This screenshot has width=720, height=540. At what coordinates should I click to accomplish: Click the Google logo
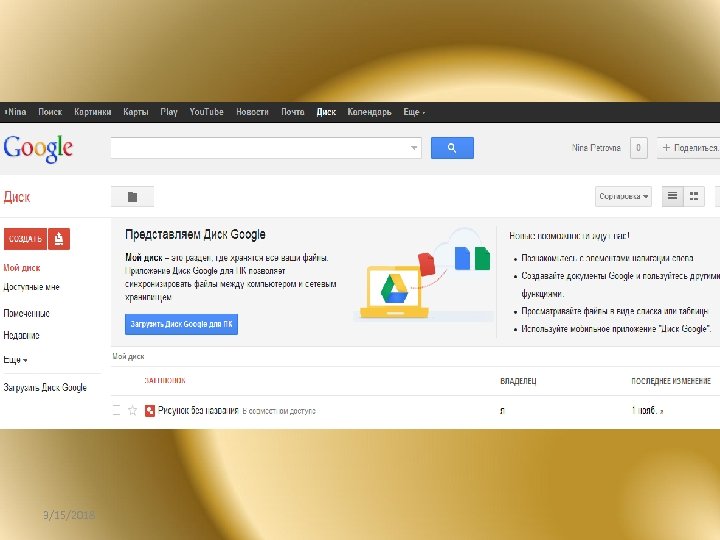38,148
